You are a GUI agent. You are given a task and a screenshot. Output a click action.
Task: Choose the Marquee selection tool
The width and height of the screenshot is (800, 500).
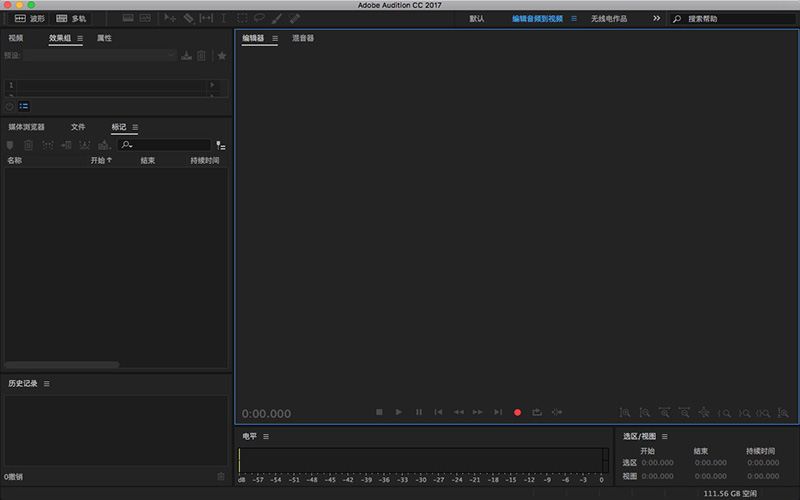pos(242,18)
